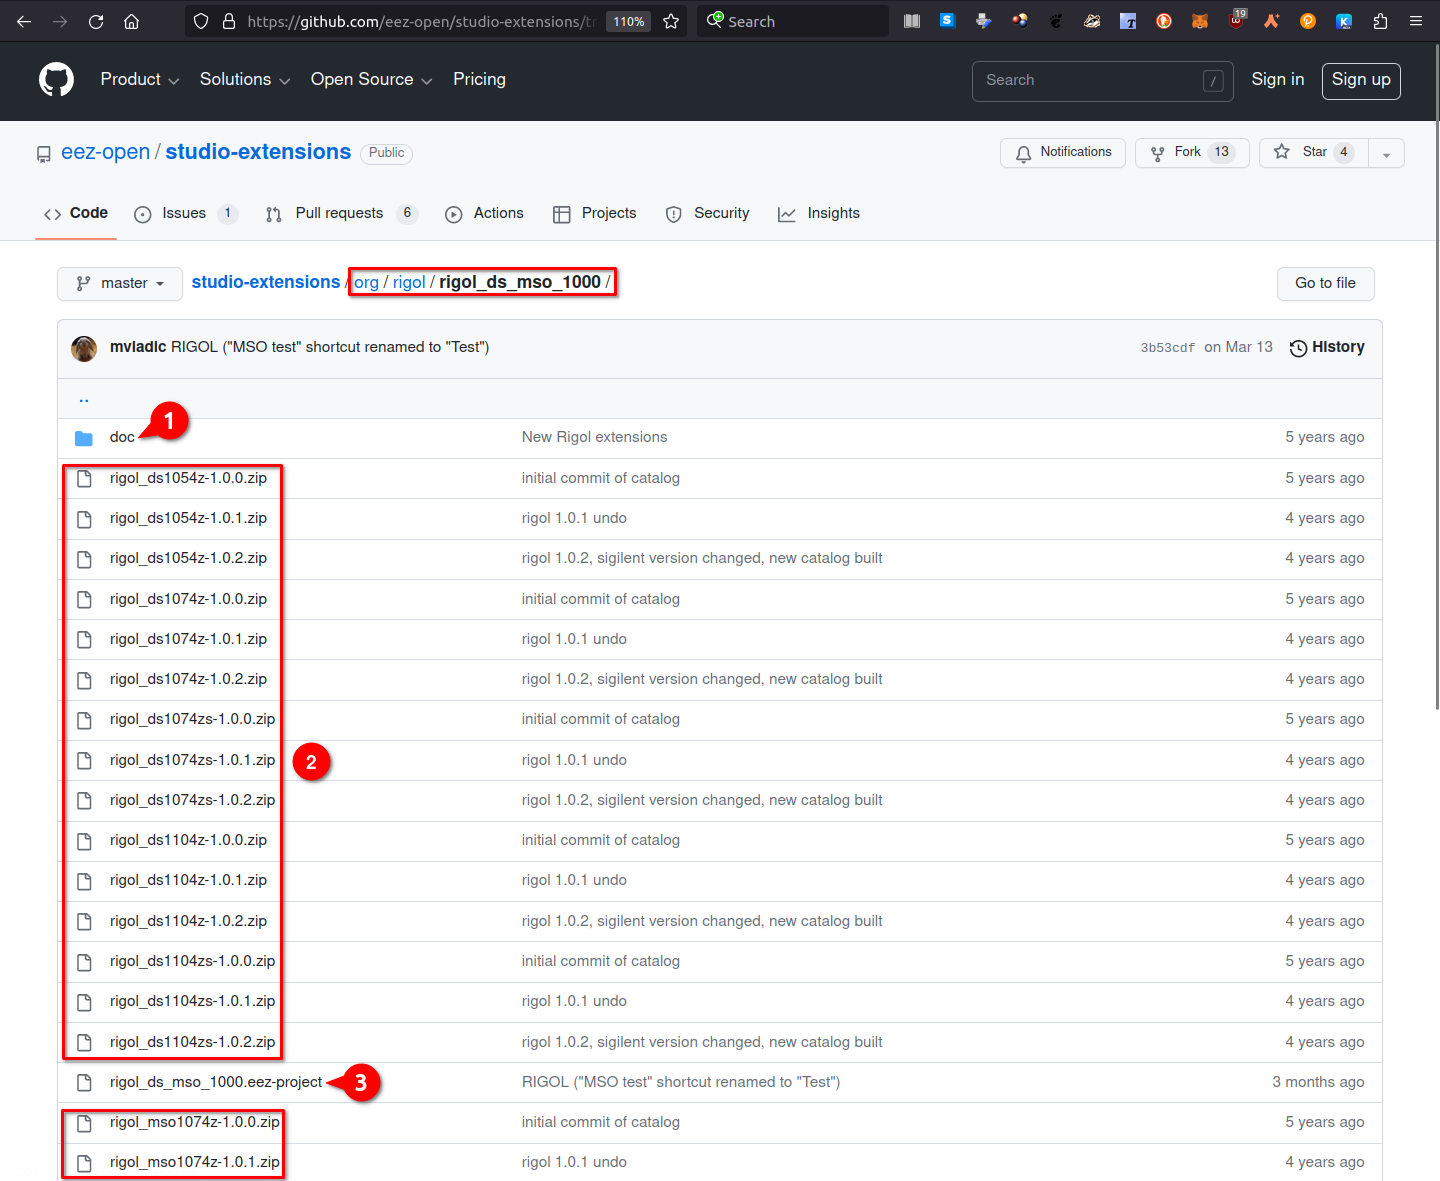
Task: Open the browser home page icon
Action: coord(131,21)
